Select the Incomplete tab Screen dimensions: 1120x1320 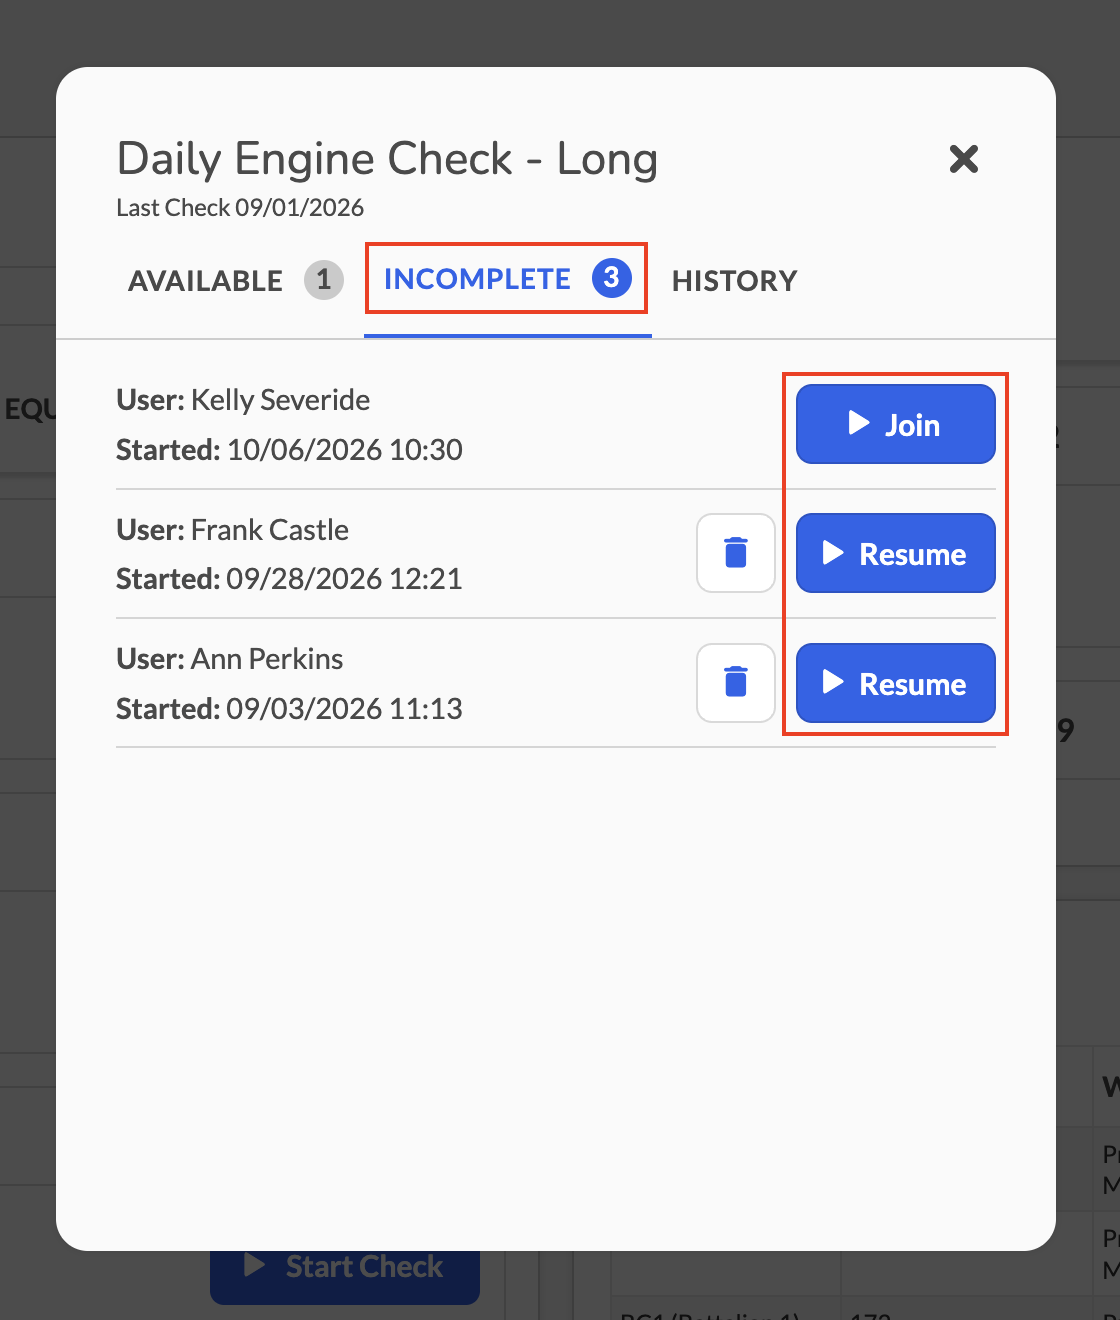coord(508,279)
